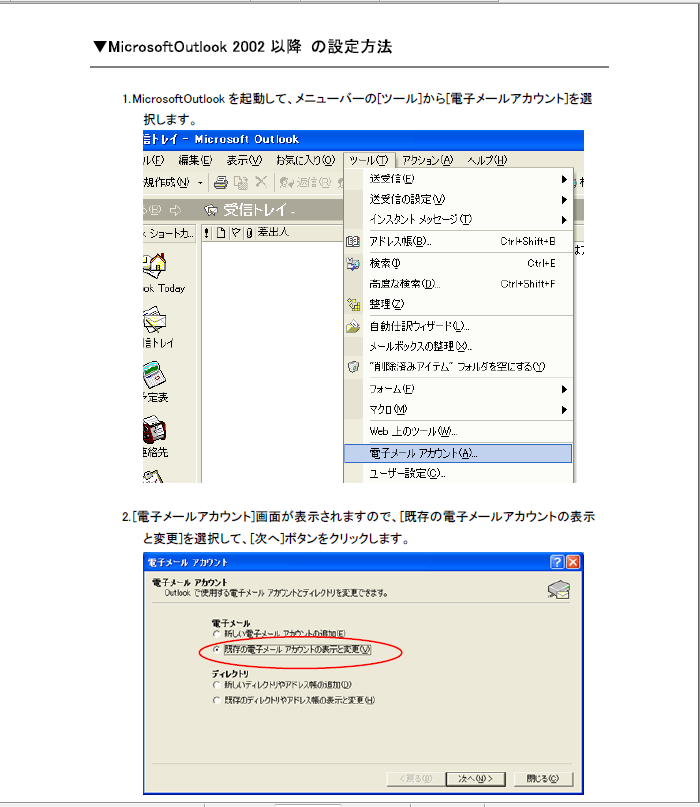This screenshot has width=700, height=807.
Task: Click the disabled < 戻る(B) button
Action: (x=416, y=779)
